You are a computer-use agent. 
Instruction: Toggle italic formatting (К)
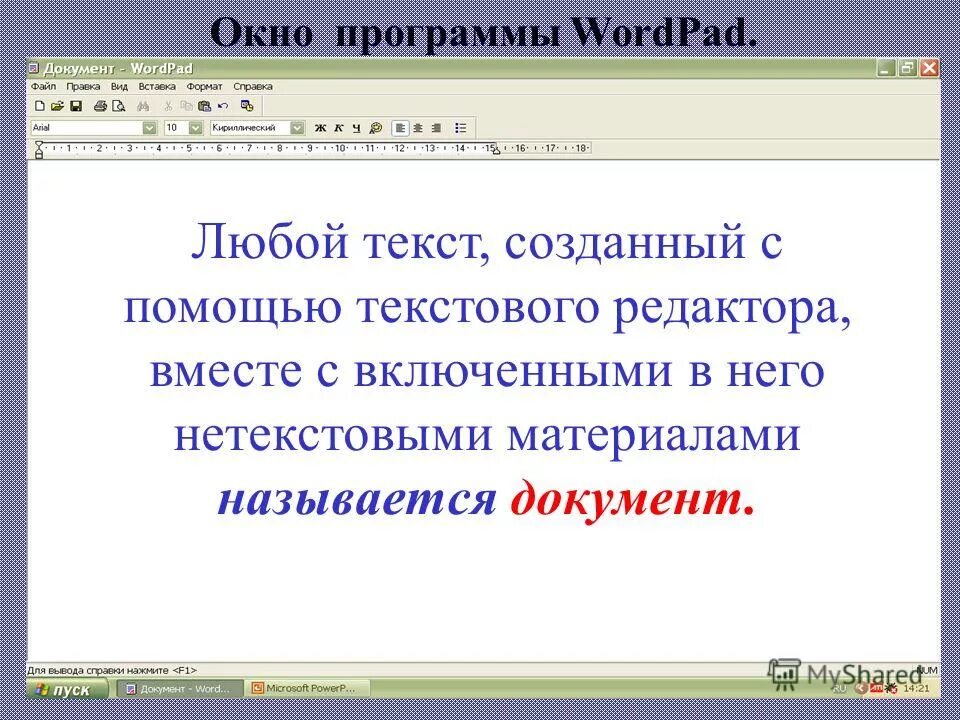(x=337, y=127)
